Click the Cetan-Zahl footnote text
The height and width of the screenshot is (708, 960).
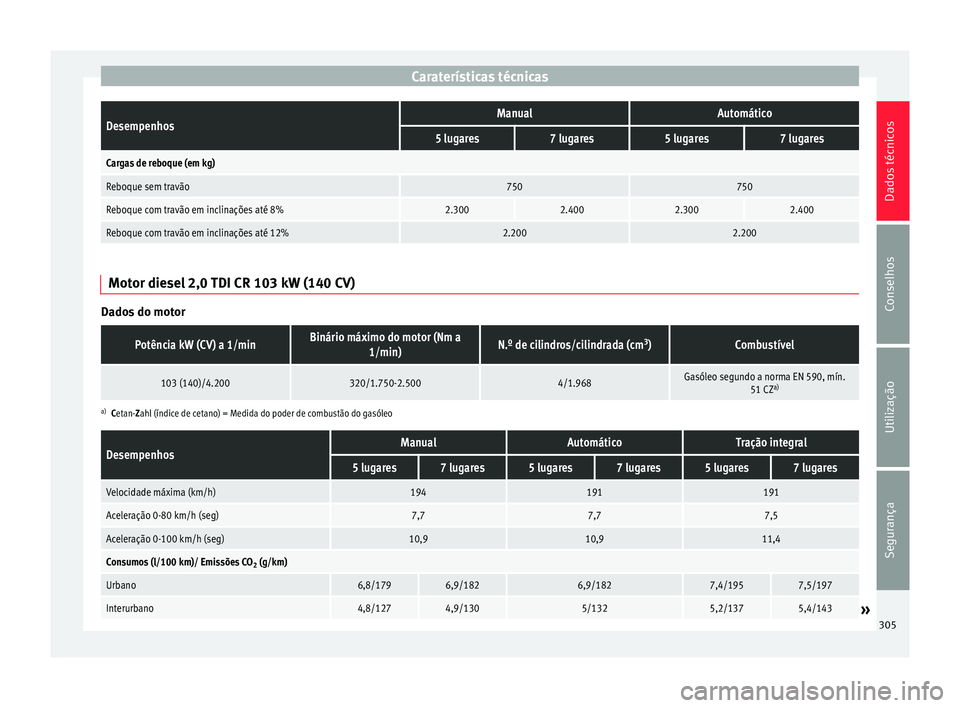coord(252,413)
